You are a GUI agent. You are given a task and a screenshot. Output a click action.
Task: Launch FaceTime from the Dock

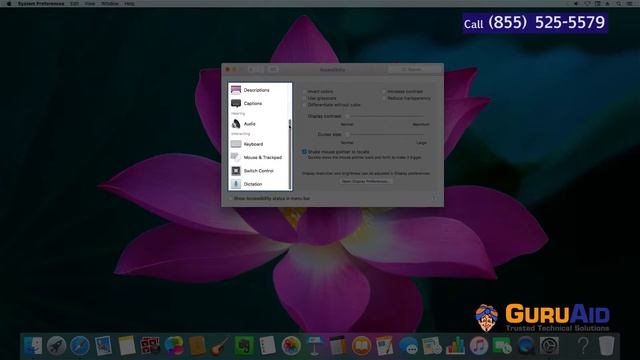(x=502, y=345)
